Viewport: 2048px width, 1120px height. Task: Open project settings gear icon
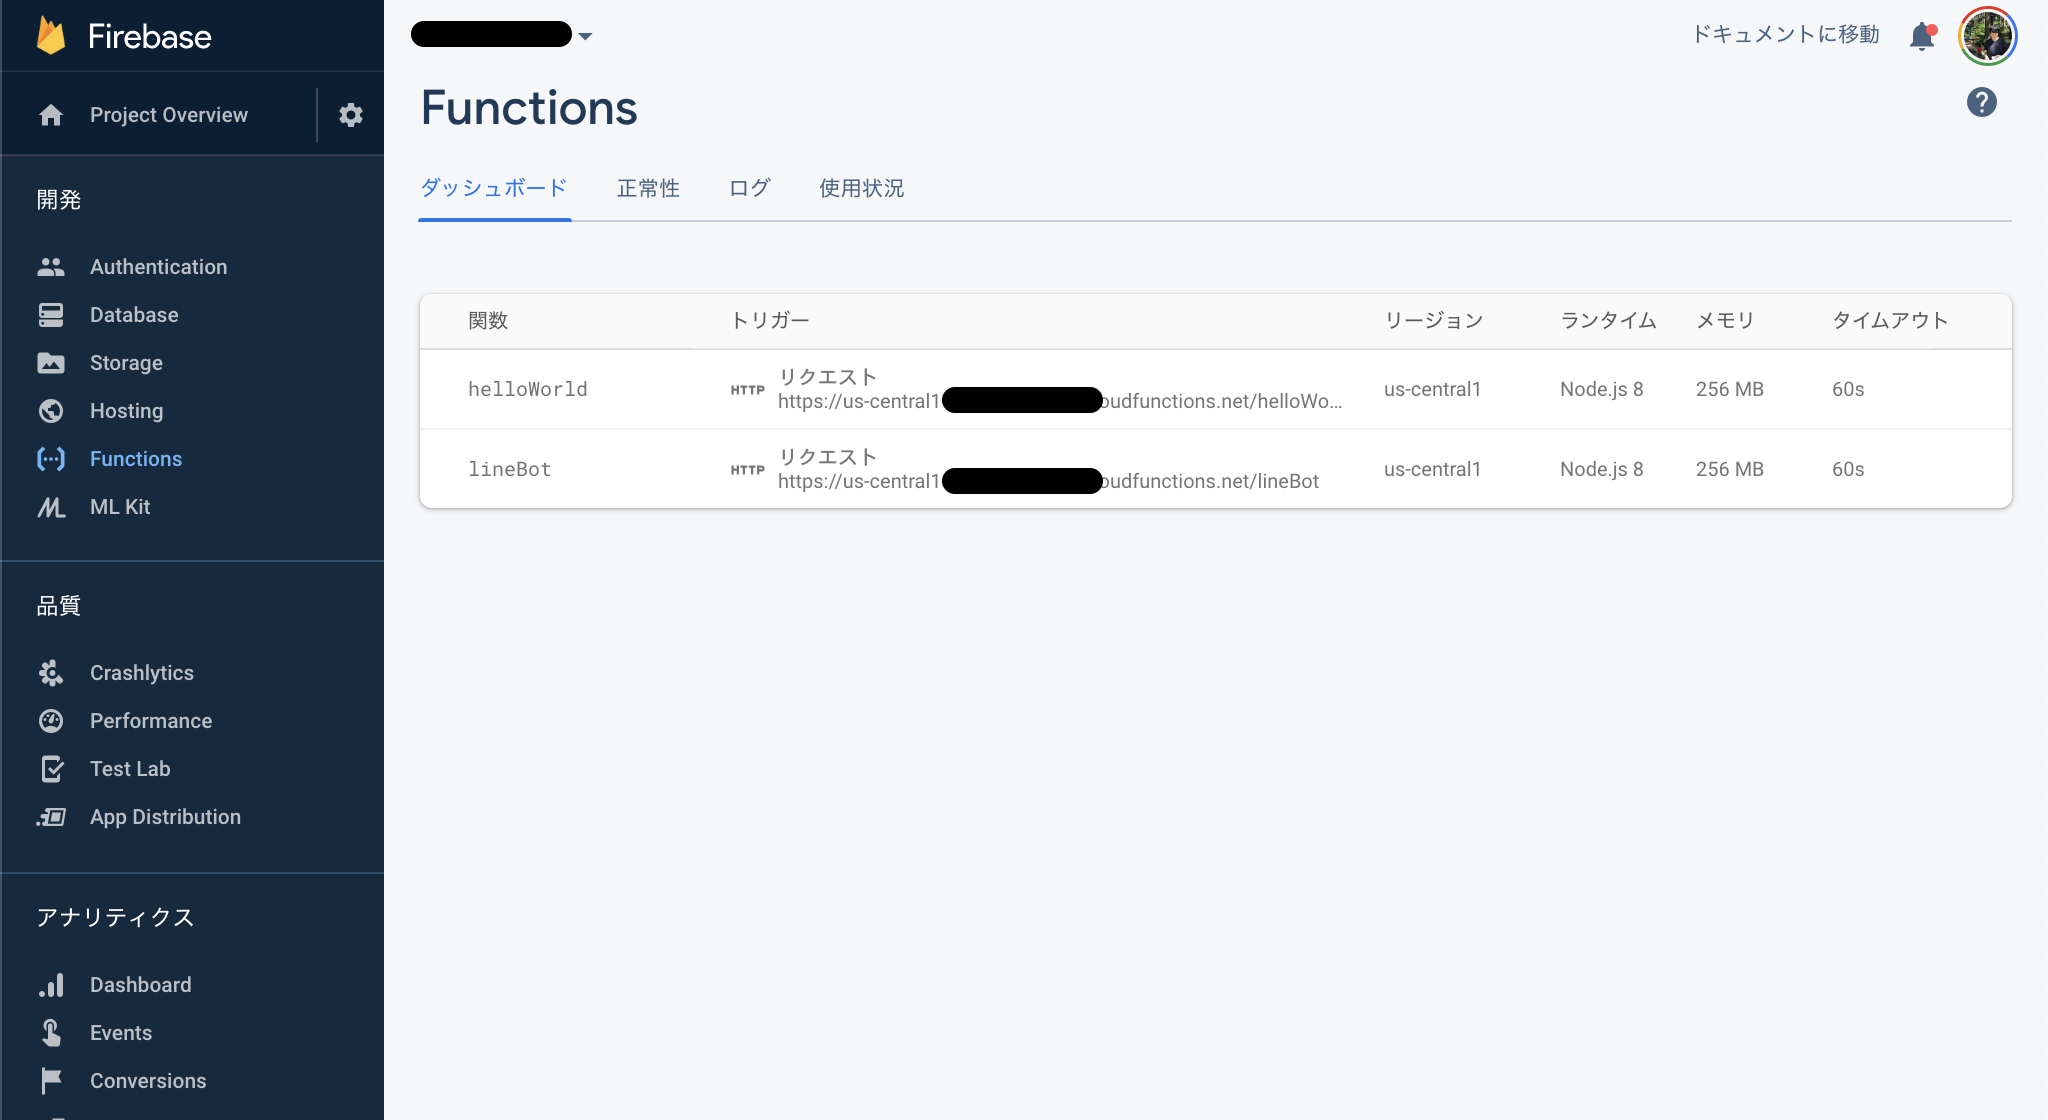coord(350,115)
